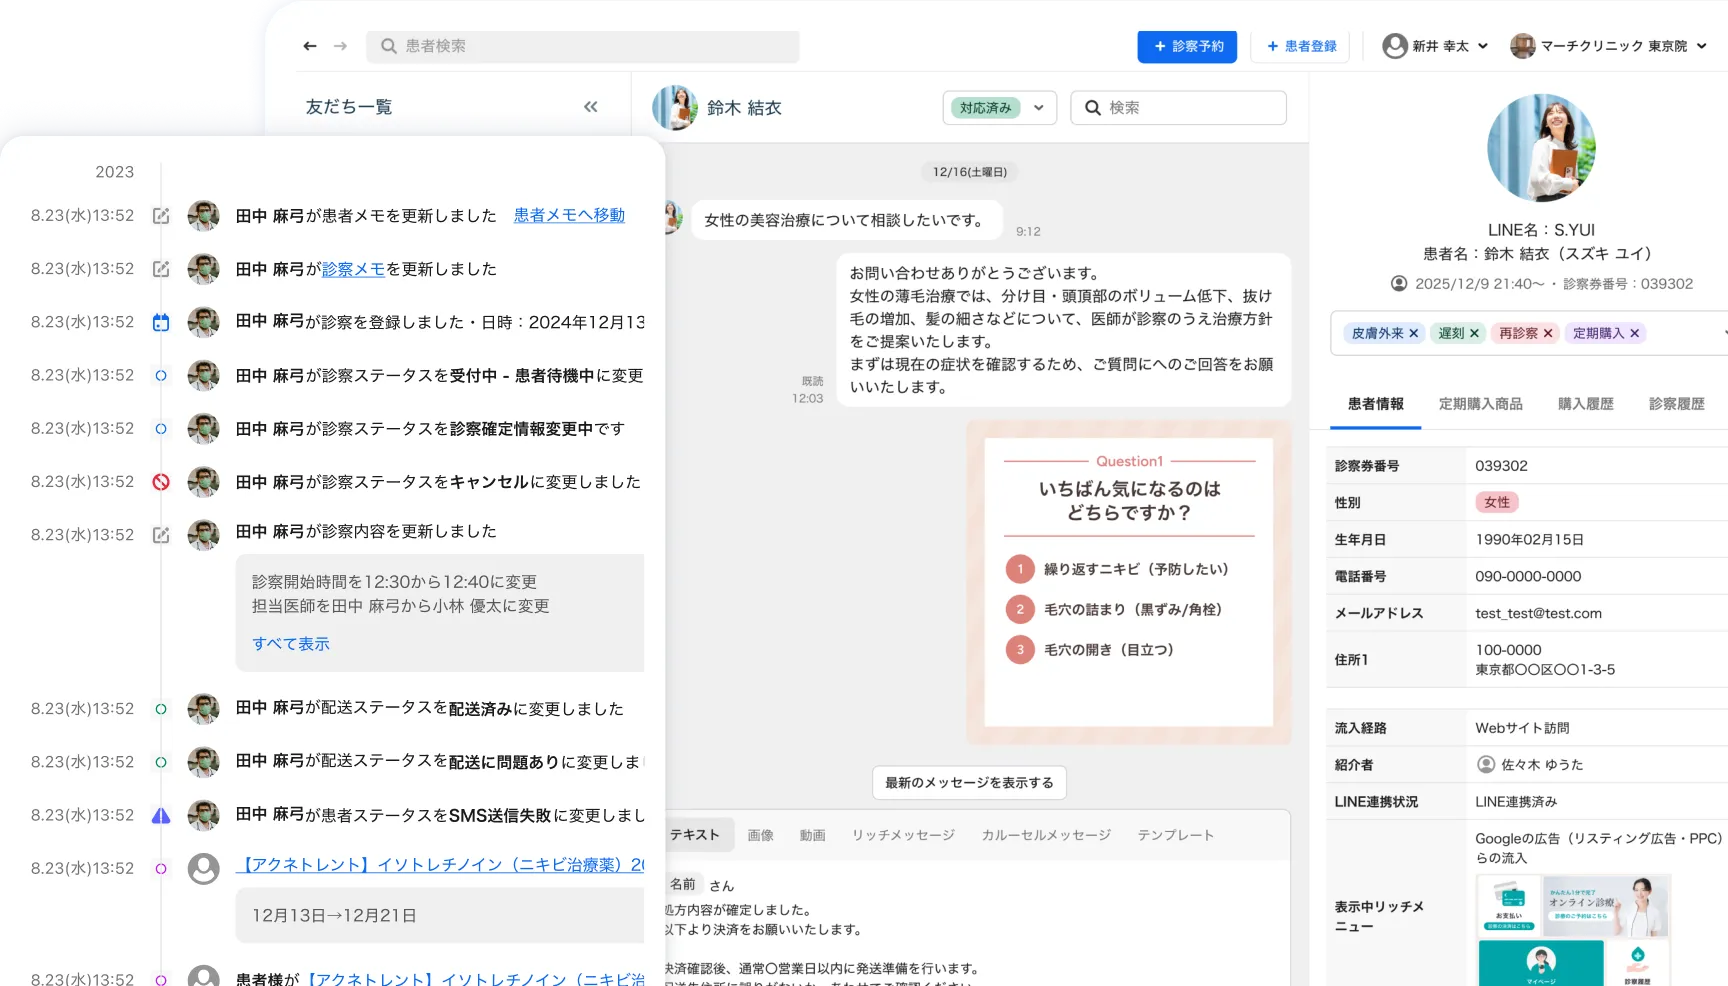
Task: Click edit icon on 患者メモ history row
Action: pyautogui.click(x=161, y=215)
